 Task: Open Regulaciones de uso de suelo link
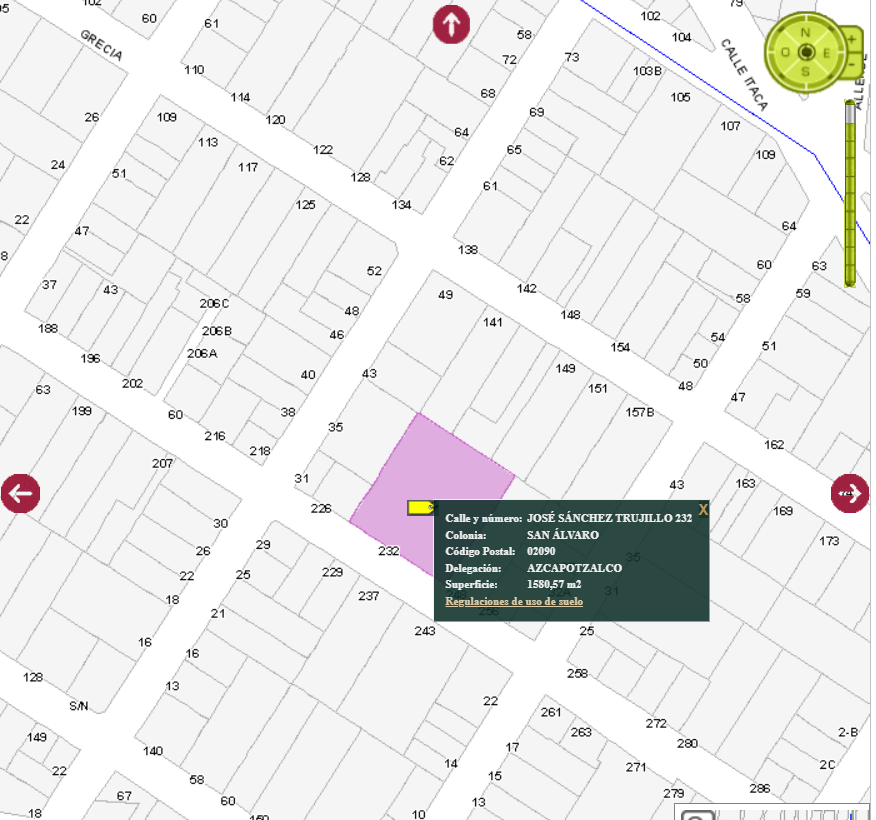tap(513, 601)
